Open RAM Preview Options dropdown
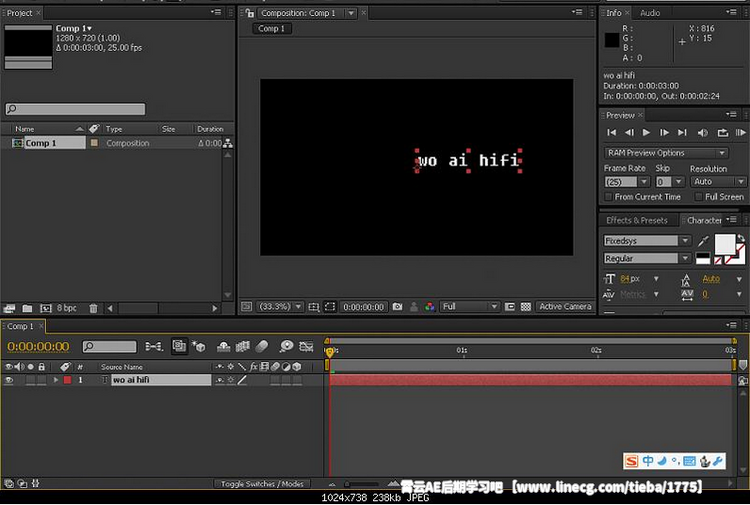 (x=666, y=153)
